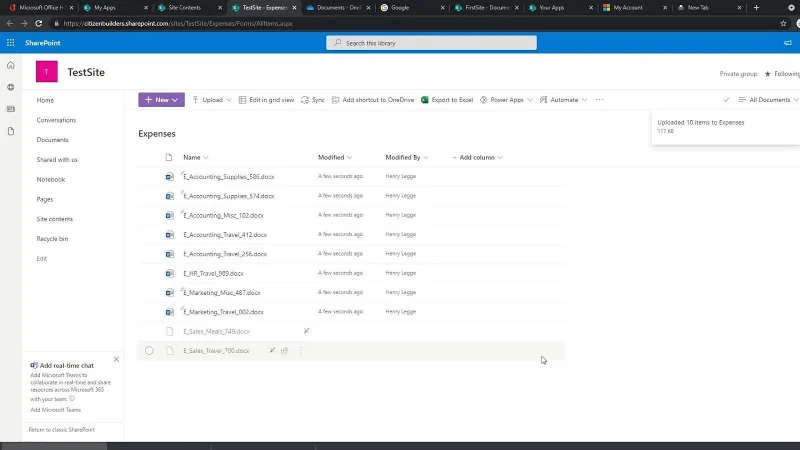This screenshot has width=800, height=450.
Task: Open the toolbar more options ellipsis
Action: pos(599,100)
